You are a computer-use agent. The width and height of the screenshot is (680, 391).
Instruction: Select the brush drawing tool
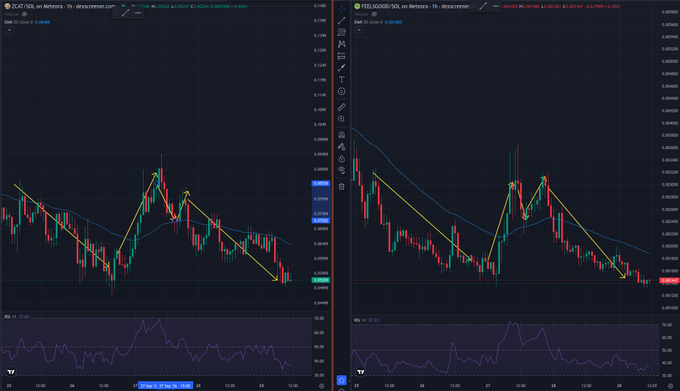tap(342, 68)
